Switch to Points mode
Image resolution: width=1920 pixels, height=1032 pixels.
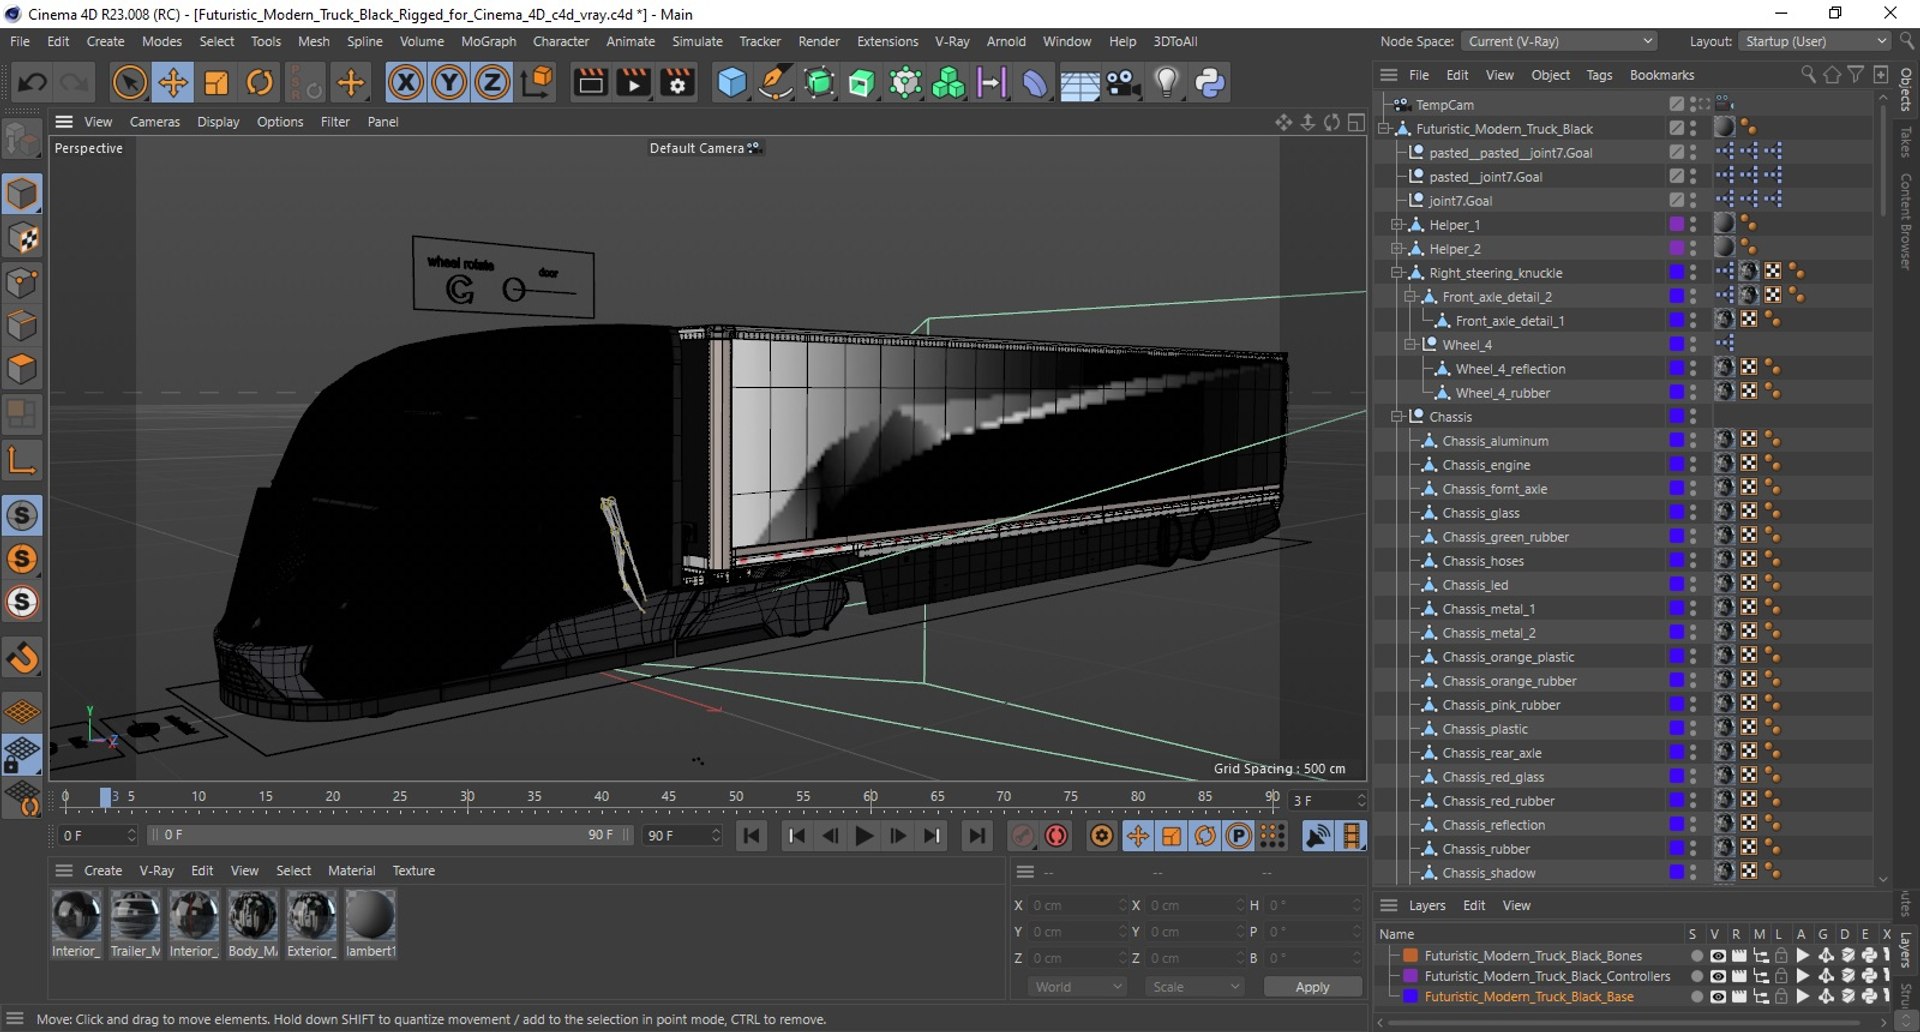(22, 282)
